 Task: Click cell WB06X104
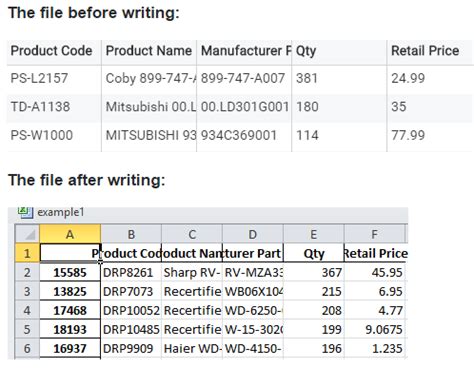point(253,291)
